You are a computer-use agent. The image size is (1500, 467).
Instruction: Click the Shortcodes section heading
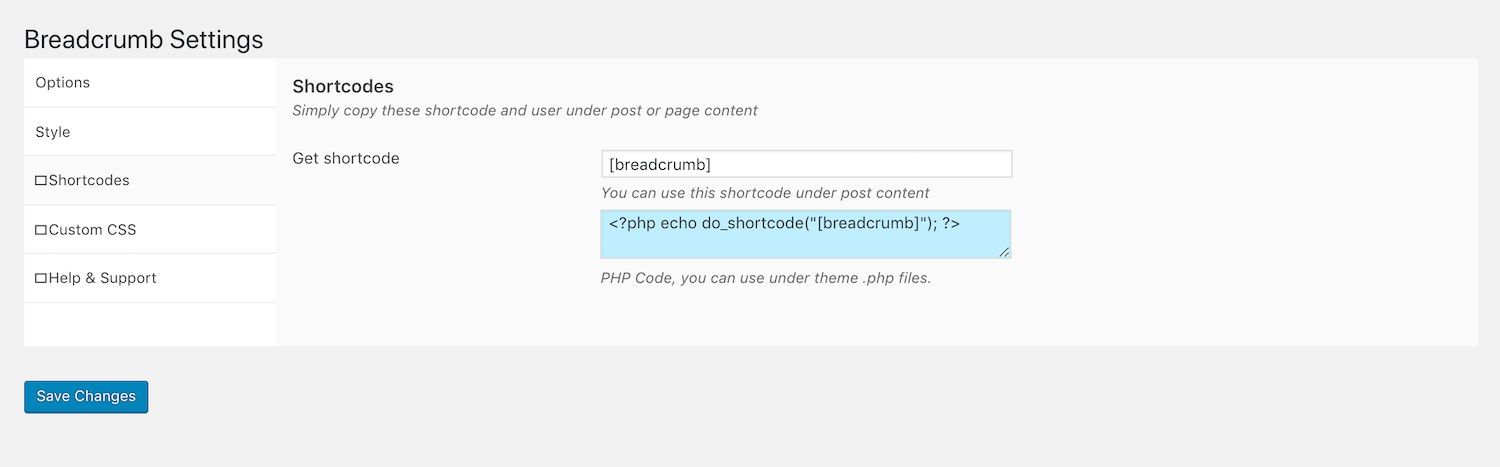[343, 86]
